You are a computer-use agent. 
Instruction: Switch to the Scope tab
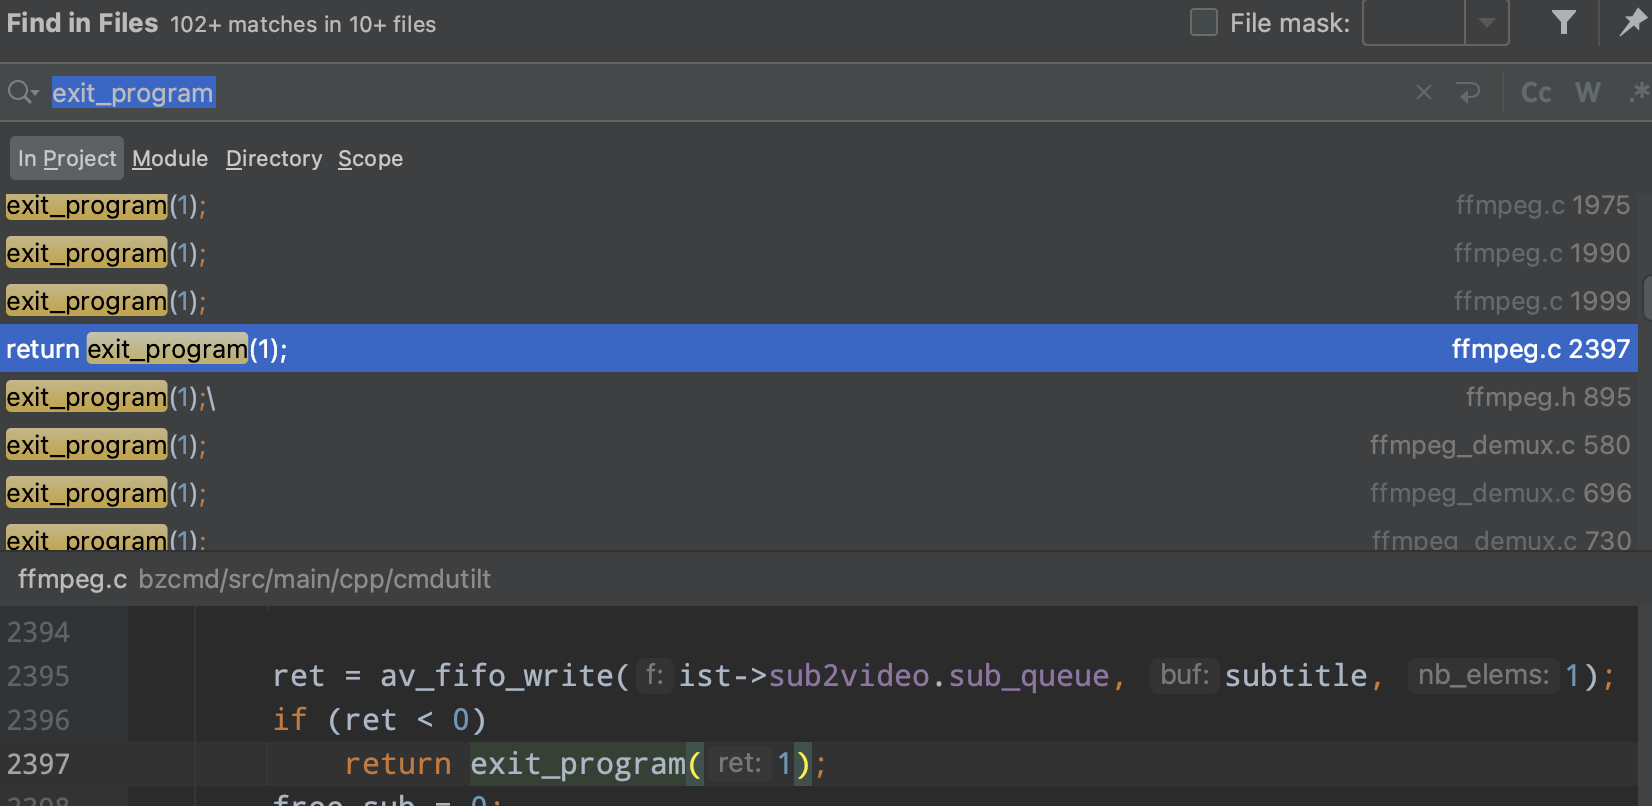370,158
